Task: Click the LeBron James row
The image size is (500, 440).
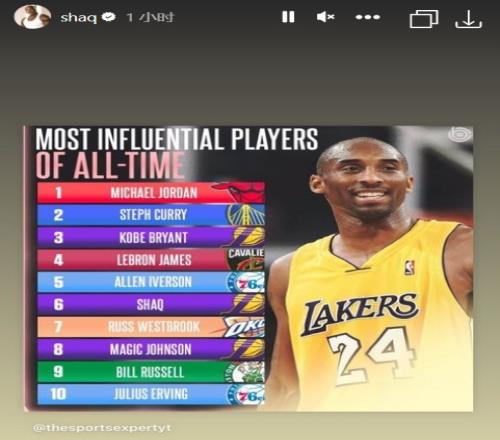Action: click(x=151, y=260)
